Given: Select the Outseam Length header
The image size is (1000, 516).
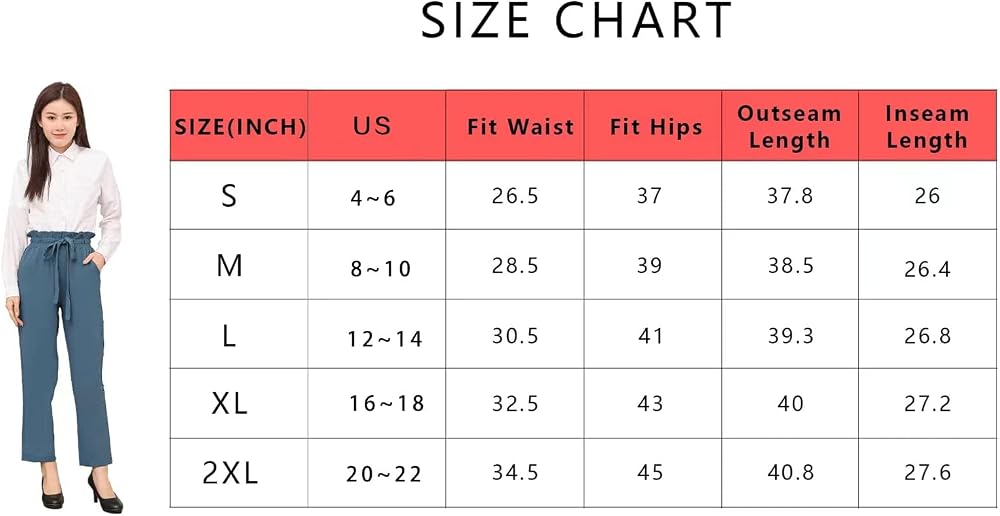Looking at the screenshot, I should 790,126.
